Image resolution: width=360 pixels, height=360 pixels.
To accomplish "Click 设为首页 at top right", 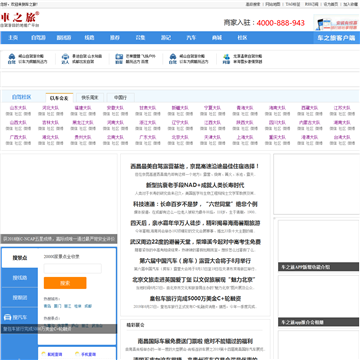I will [331, 4].
